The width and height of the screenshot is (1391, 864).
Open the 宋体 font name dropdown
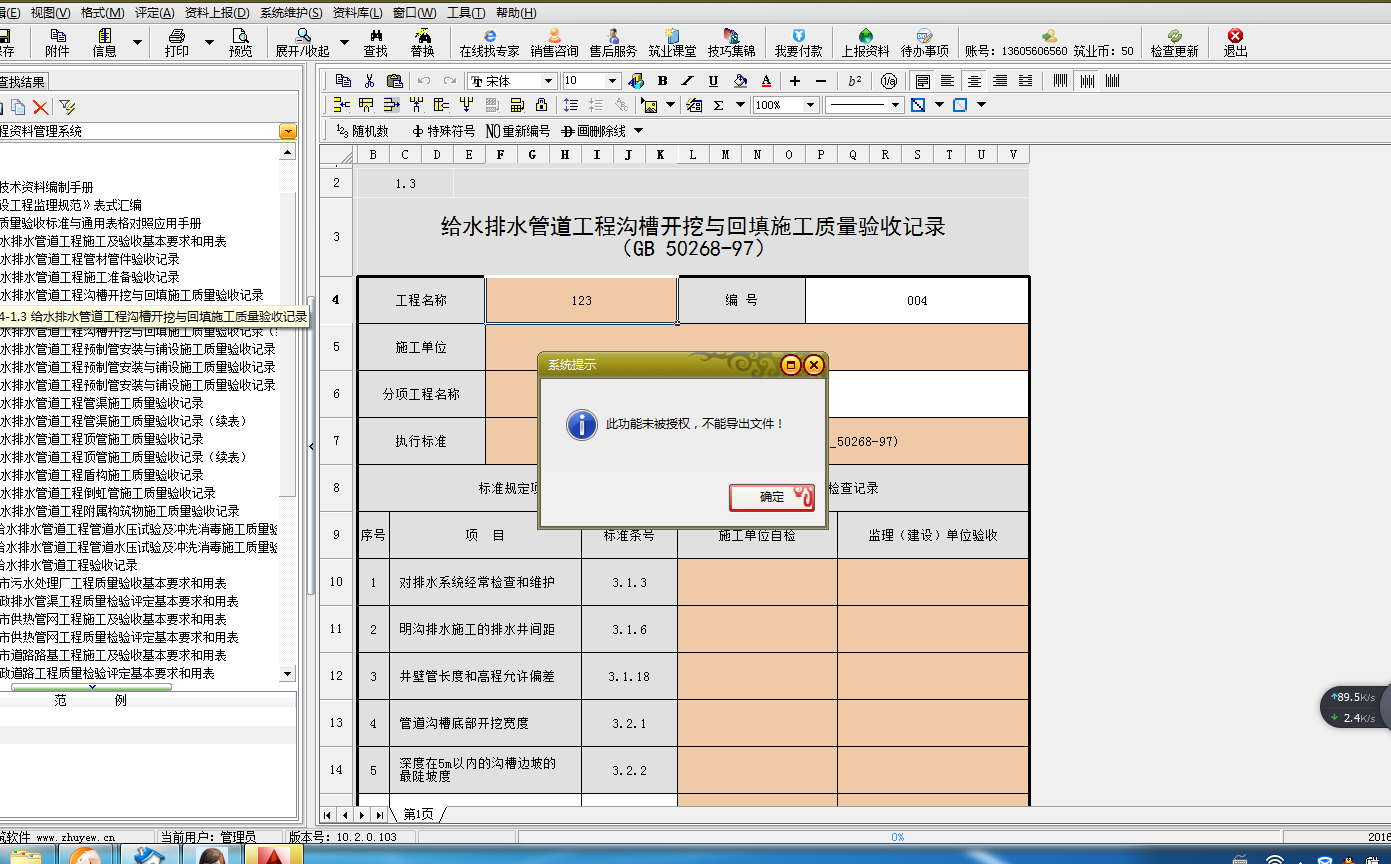pyautogui.click(x=548, y=81)
